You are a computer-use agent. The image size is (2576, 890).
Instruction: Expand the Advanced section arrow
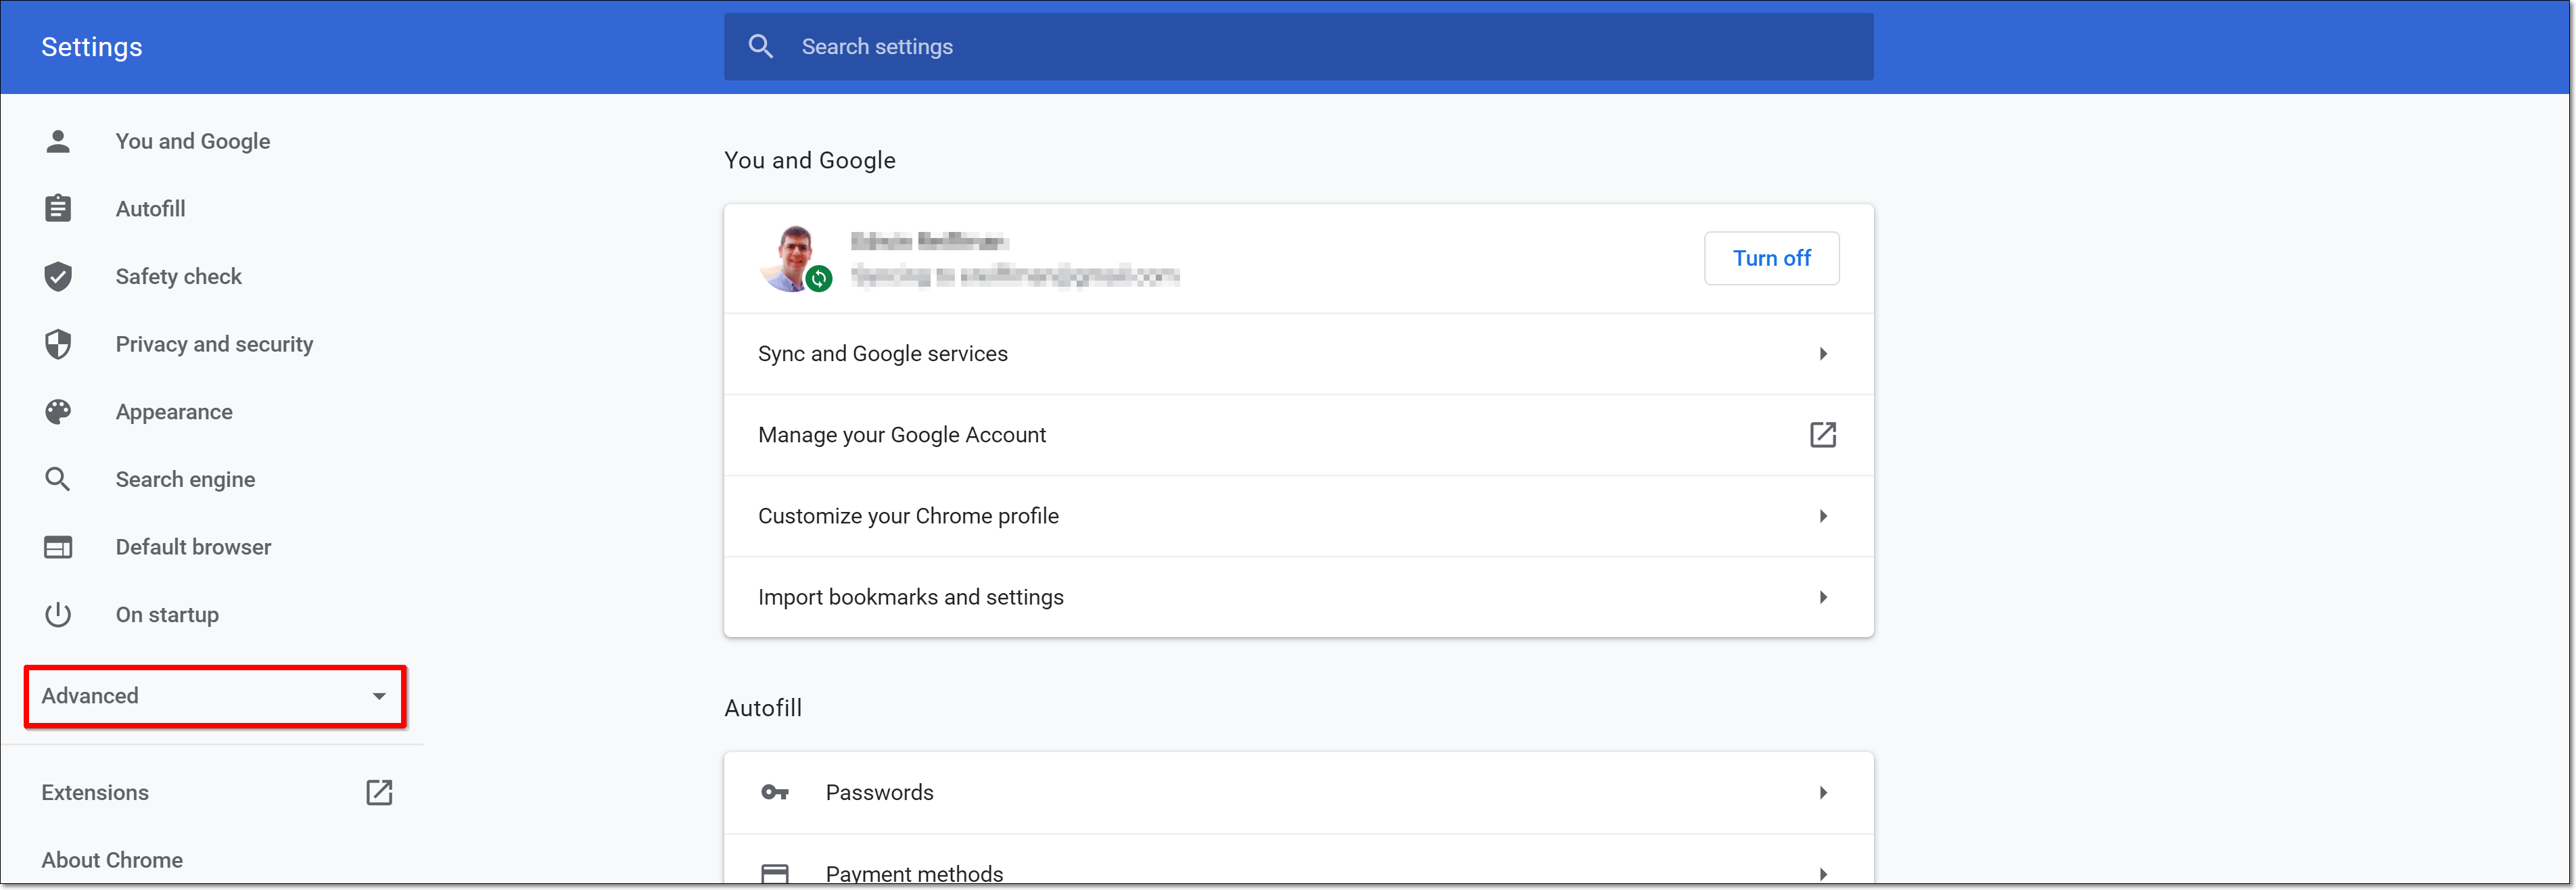(379, 696)
